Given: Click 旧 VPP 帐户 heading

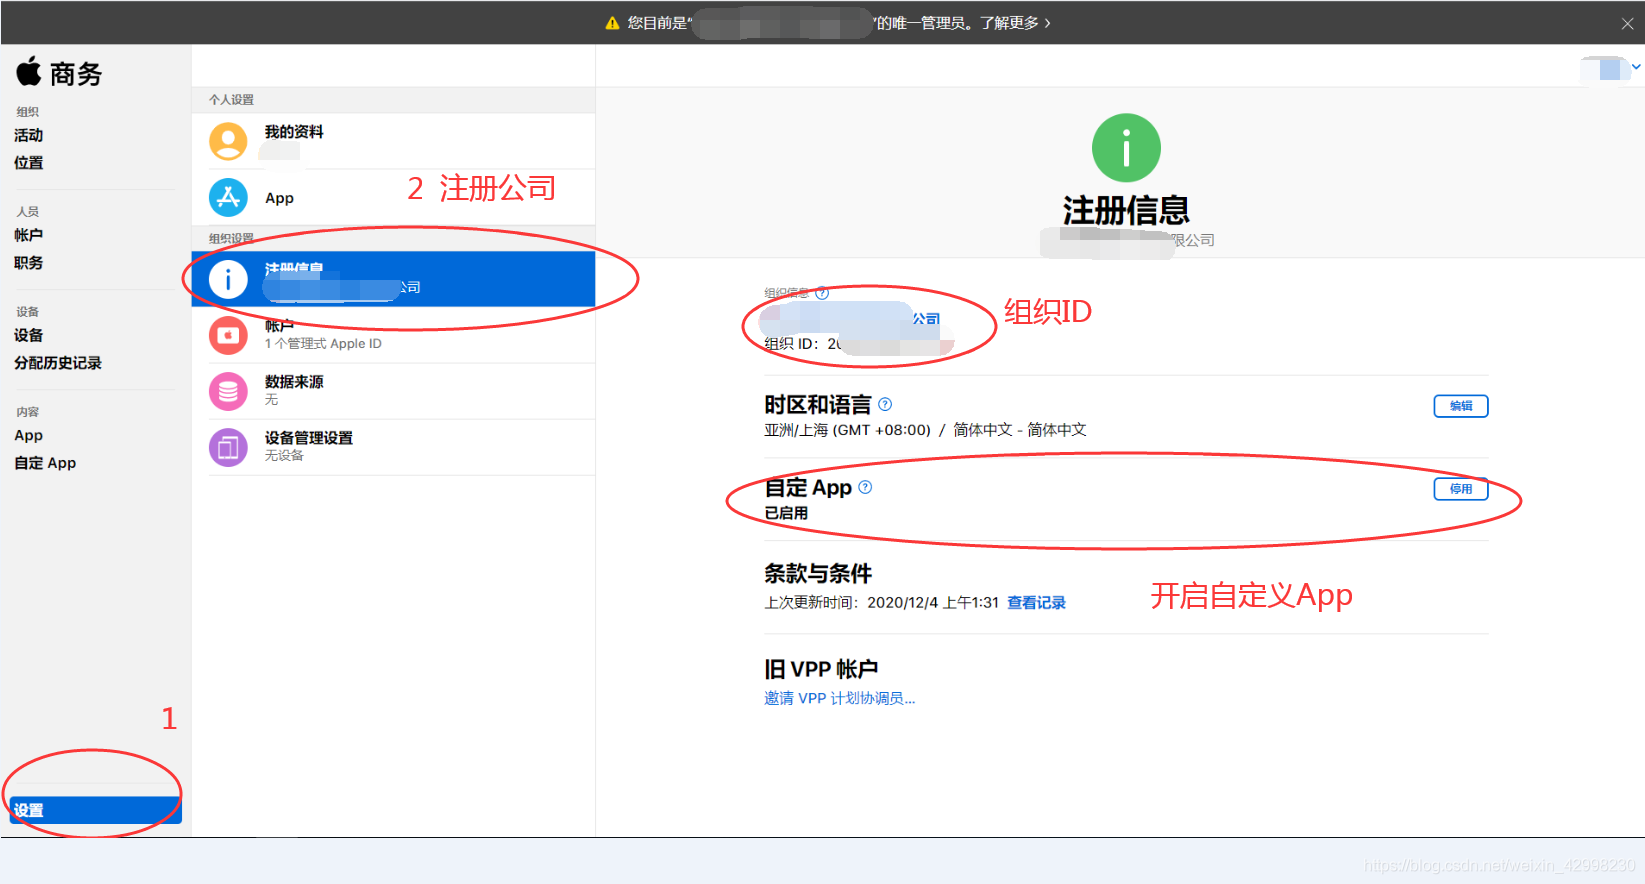Looking at the screenshot, I should tap(821, 669).
